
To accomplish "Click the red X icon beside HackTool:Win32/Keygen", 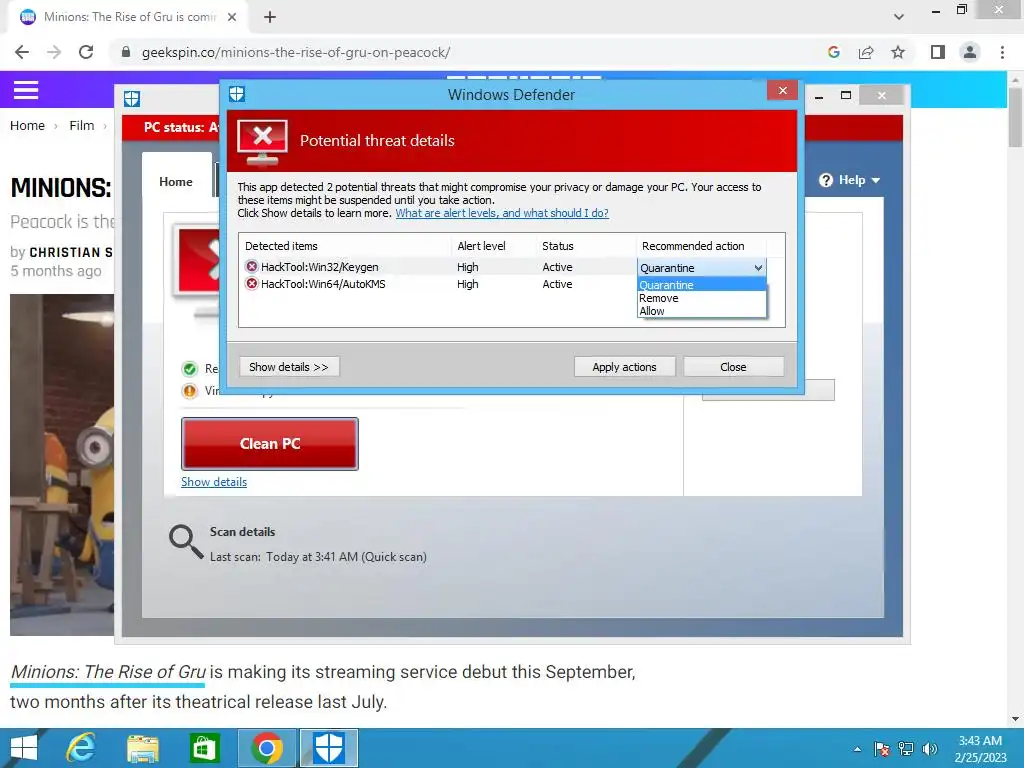I will 251,266.
